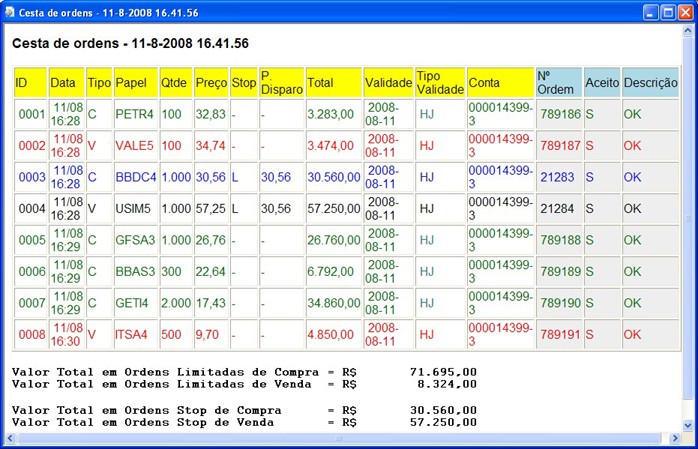Select the PETR4 cell in order 0001
This screenshot has height=449, width=698.
pyautogui.click(x=135, y=114)
